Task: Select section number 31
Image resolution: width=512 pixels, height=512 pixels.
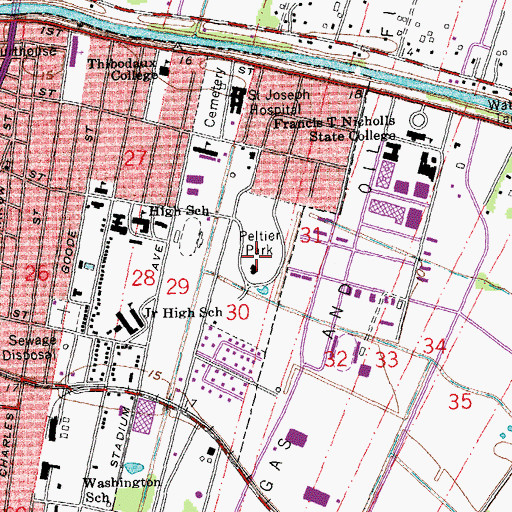Action: tap(311, 235)
